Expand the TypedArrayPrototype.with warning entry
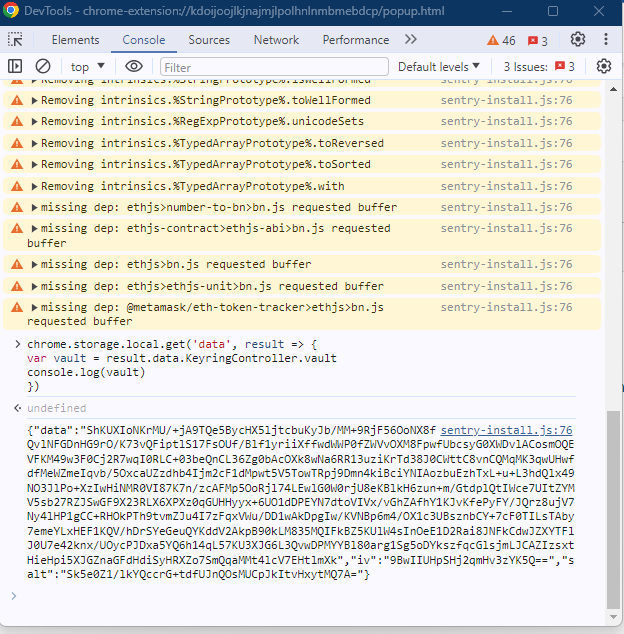 click(x=34, y=186)
